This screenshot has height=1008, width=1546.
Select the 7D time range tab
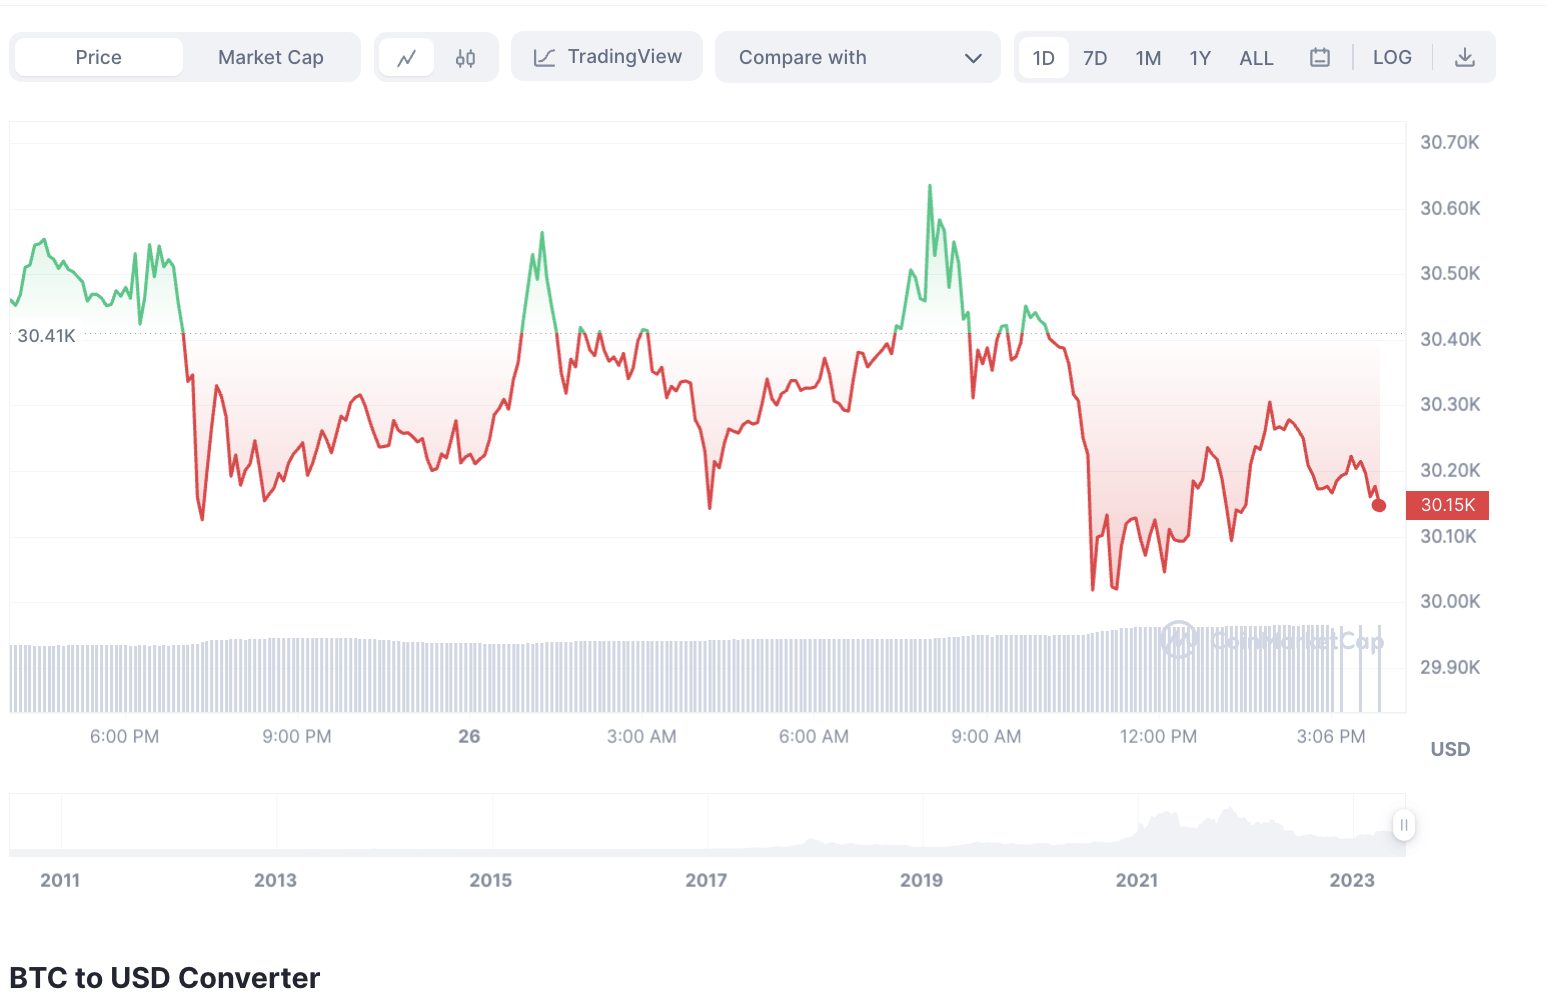(1095, 58)
